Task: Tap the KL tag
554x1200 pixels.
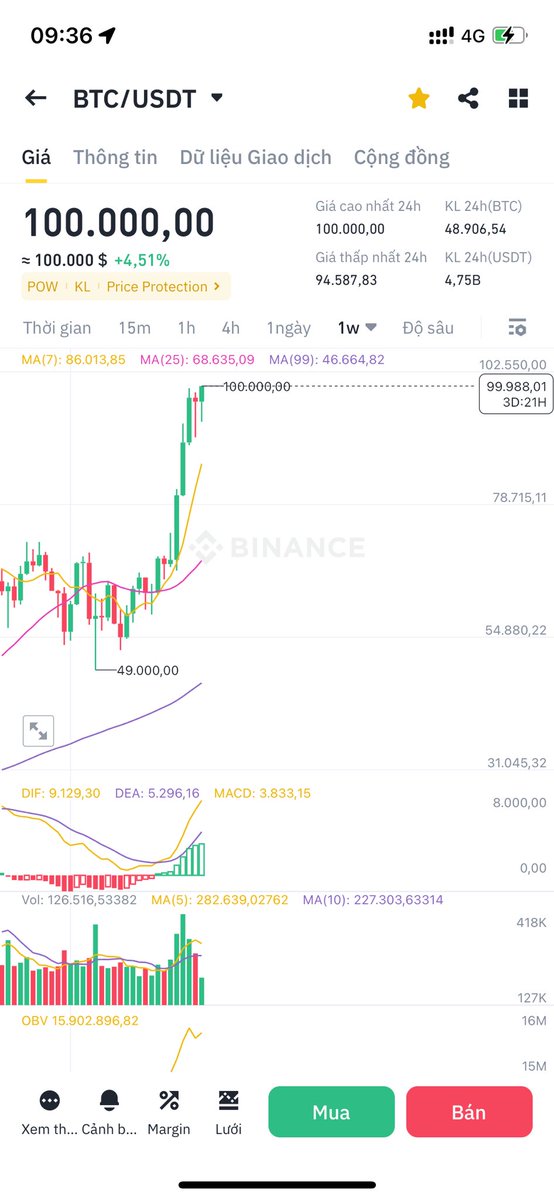Action: pyautogui.click(x=82, y=287)
